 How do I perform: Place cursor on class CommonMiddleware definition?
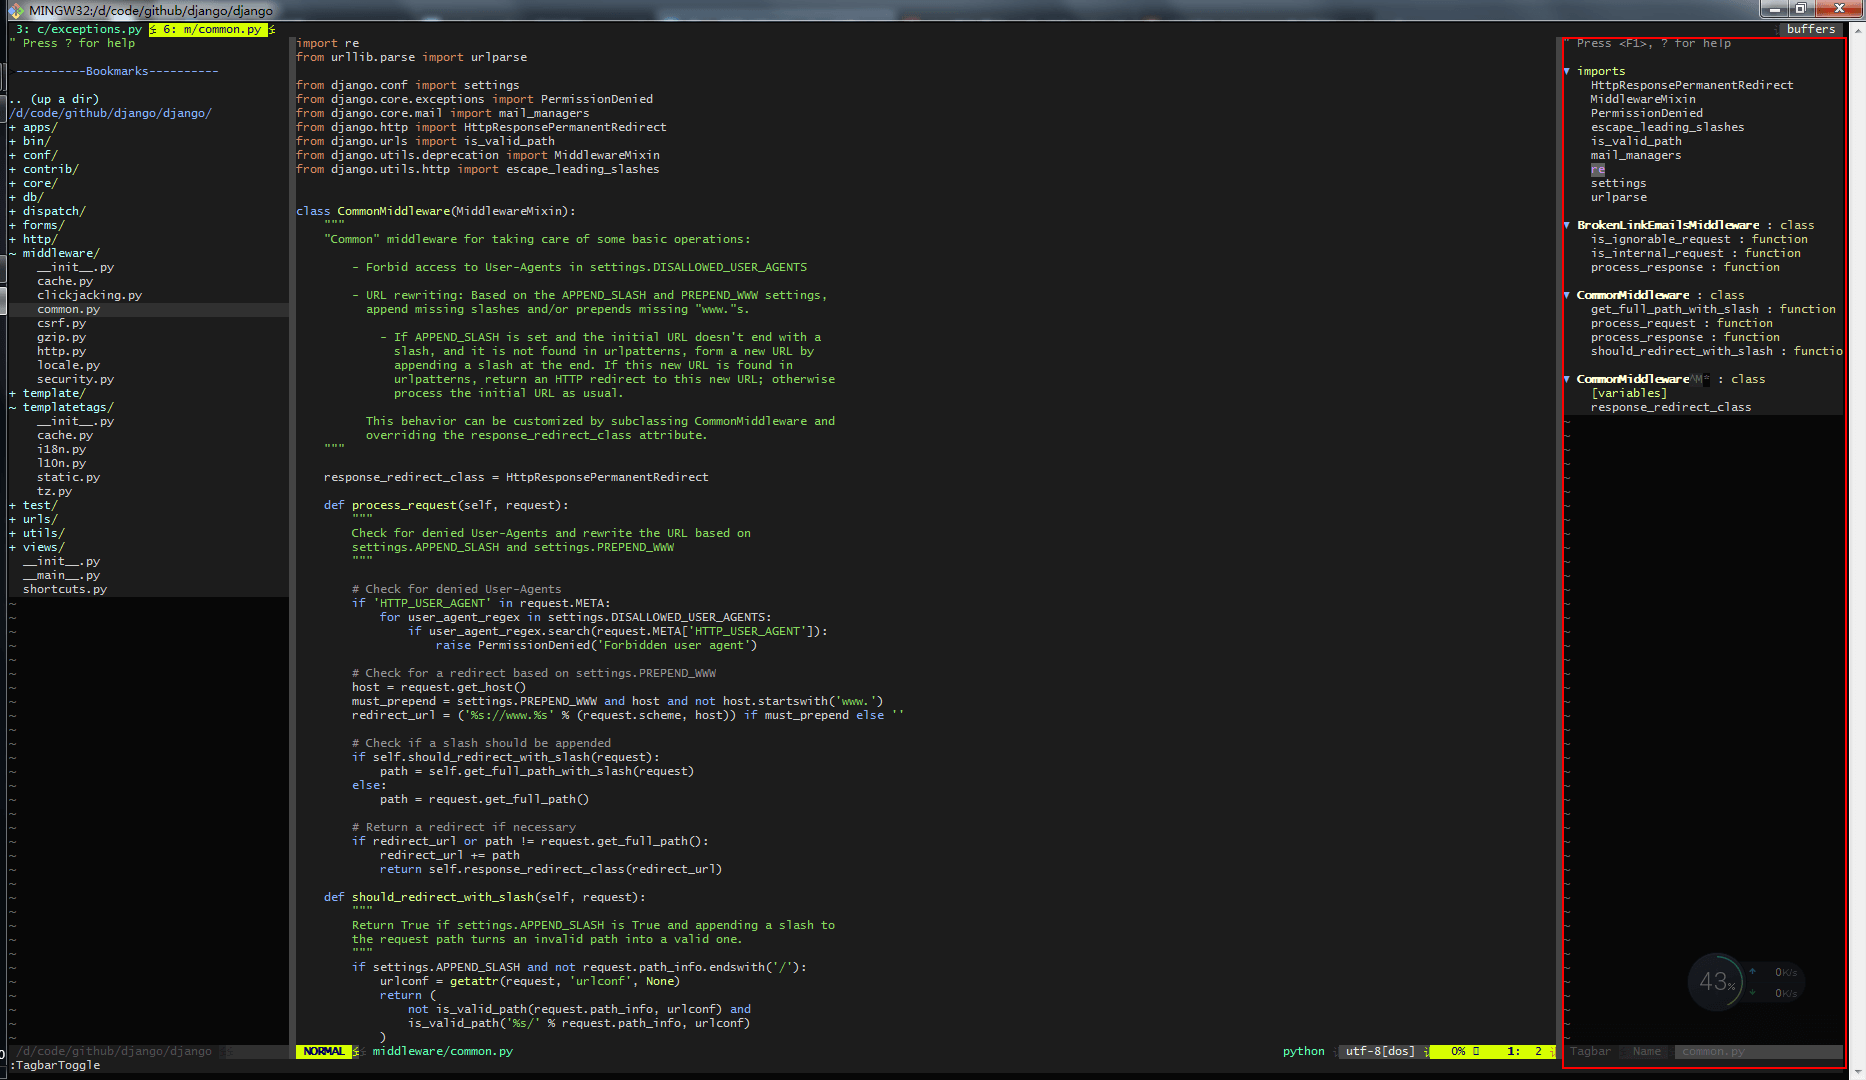[436, 211]
